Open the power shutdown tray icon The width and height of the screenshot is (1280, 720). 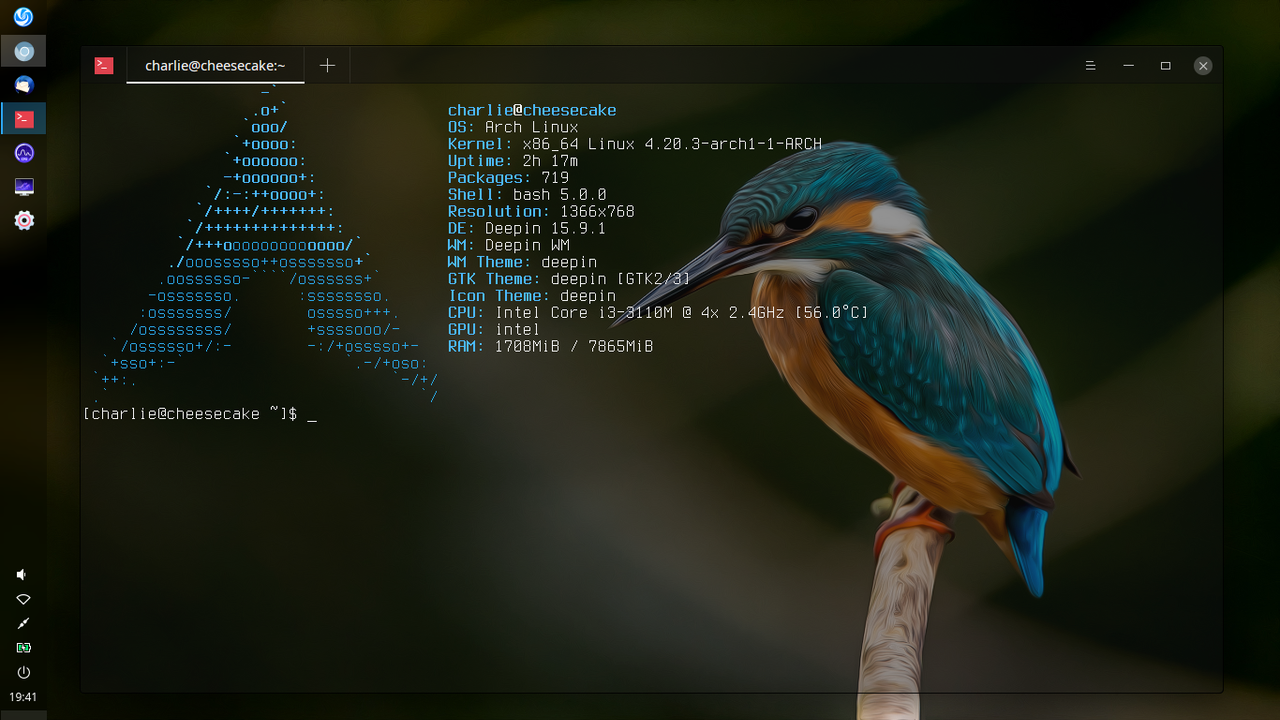(23, 672)
